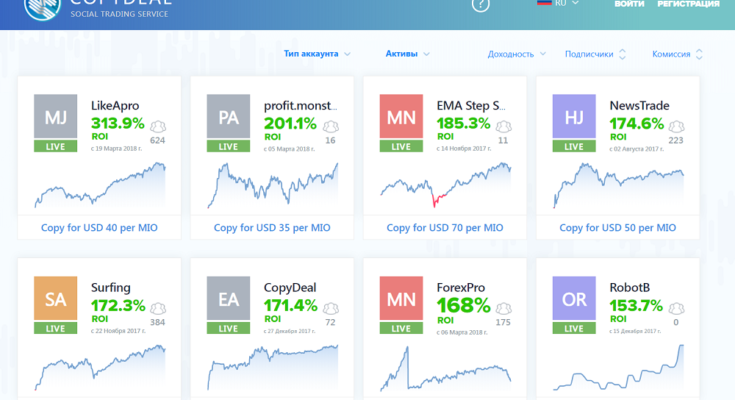Open the NewsTrade trader name

[639, 104]
